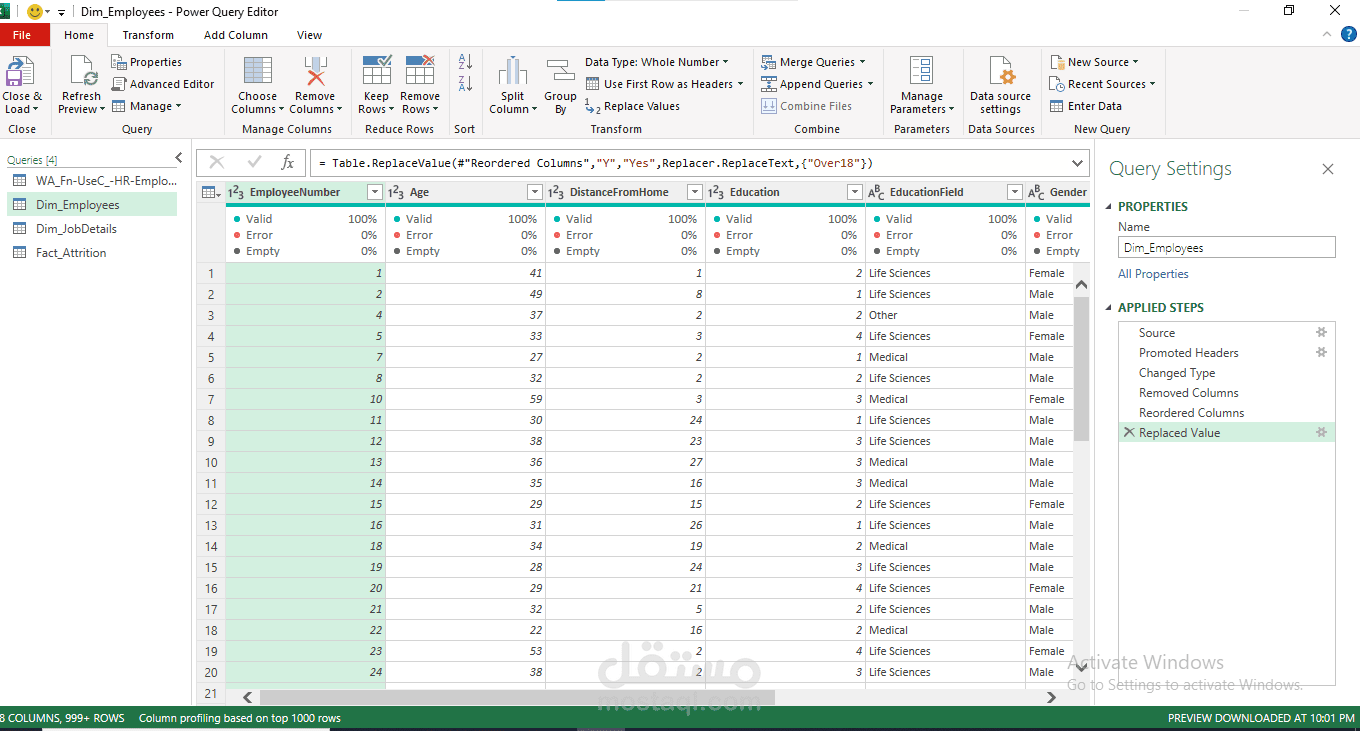Image resolution: width=1360 pixels, height=731 pixels.
Task: Open the Merge Queries dropdown
Action: (814, 62)
